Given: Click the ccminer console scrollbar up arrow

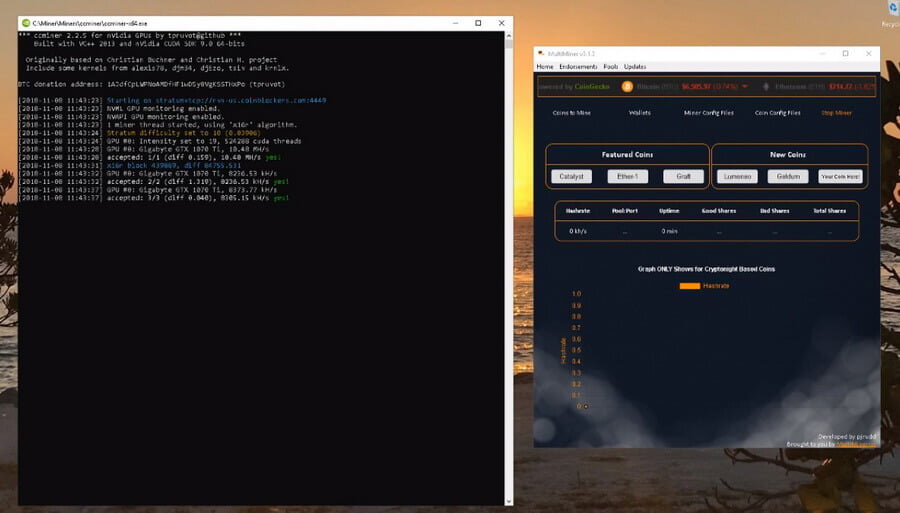Looking at the screenshot, I should click(509, 36).
